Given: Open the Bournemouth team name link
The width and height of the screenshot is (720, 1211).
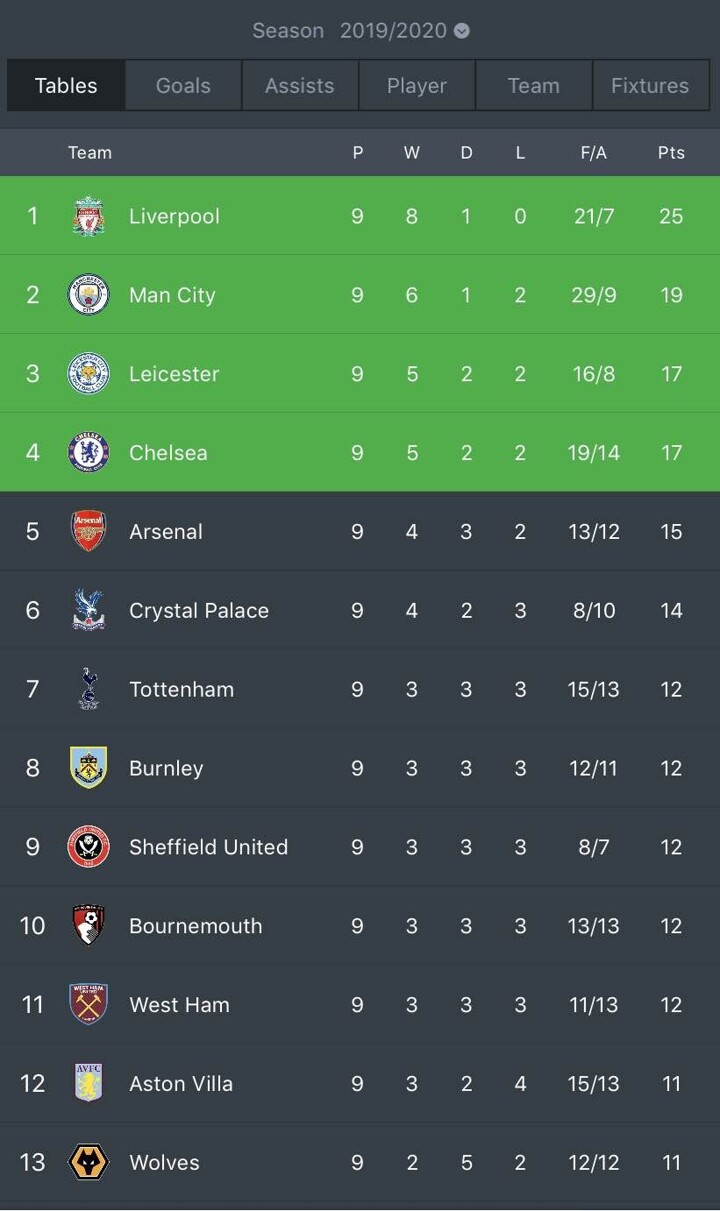Looking at the screenshot, I should point(195,926).
